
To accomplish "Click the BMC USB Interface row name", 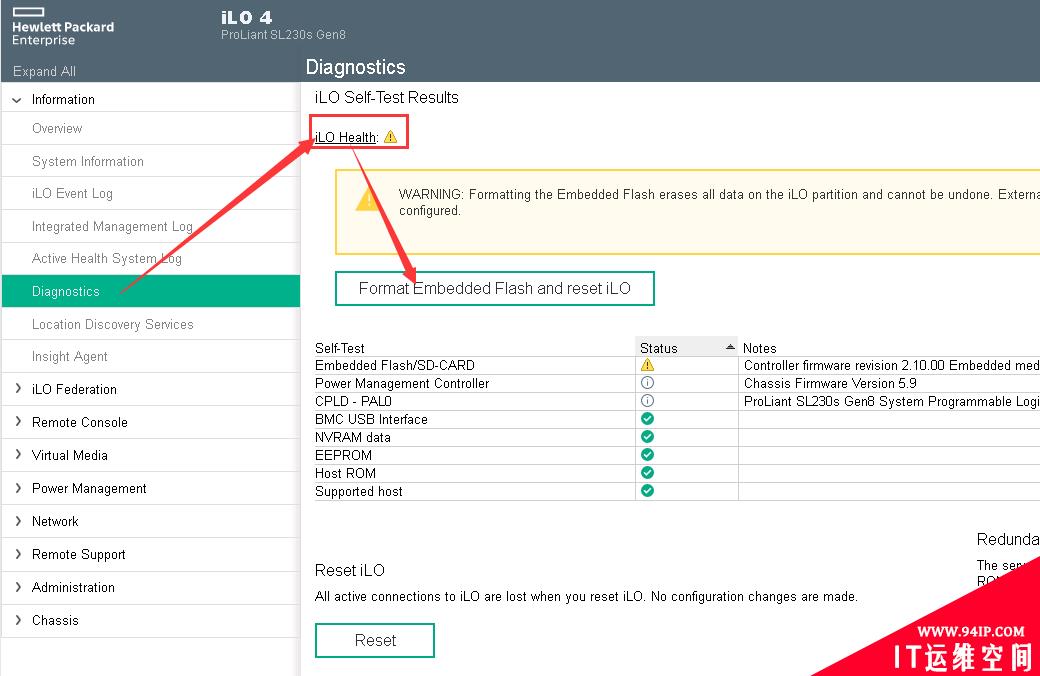I will (371, 419).
